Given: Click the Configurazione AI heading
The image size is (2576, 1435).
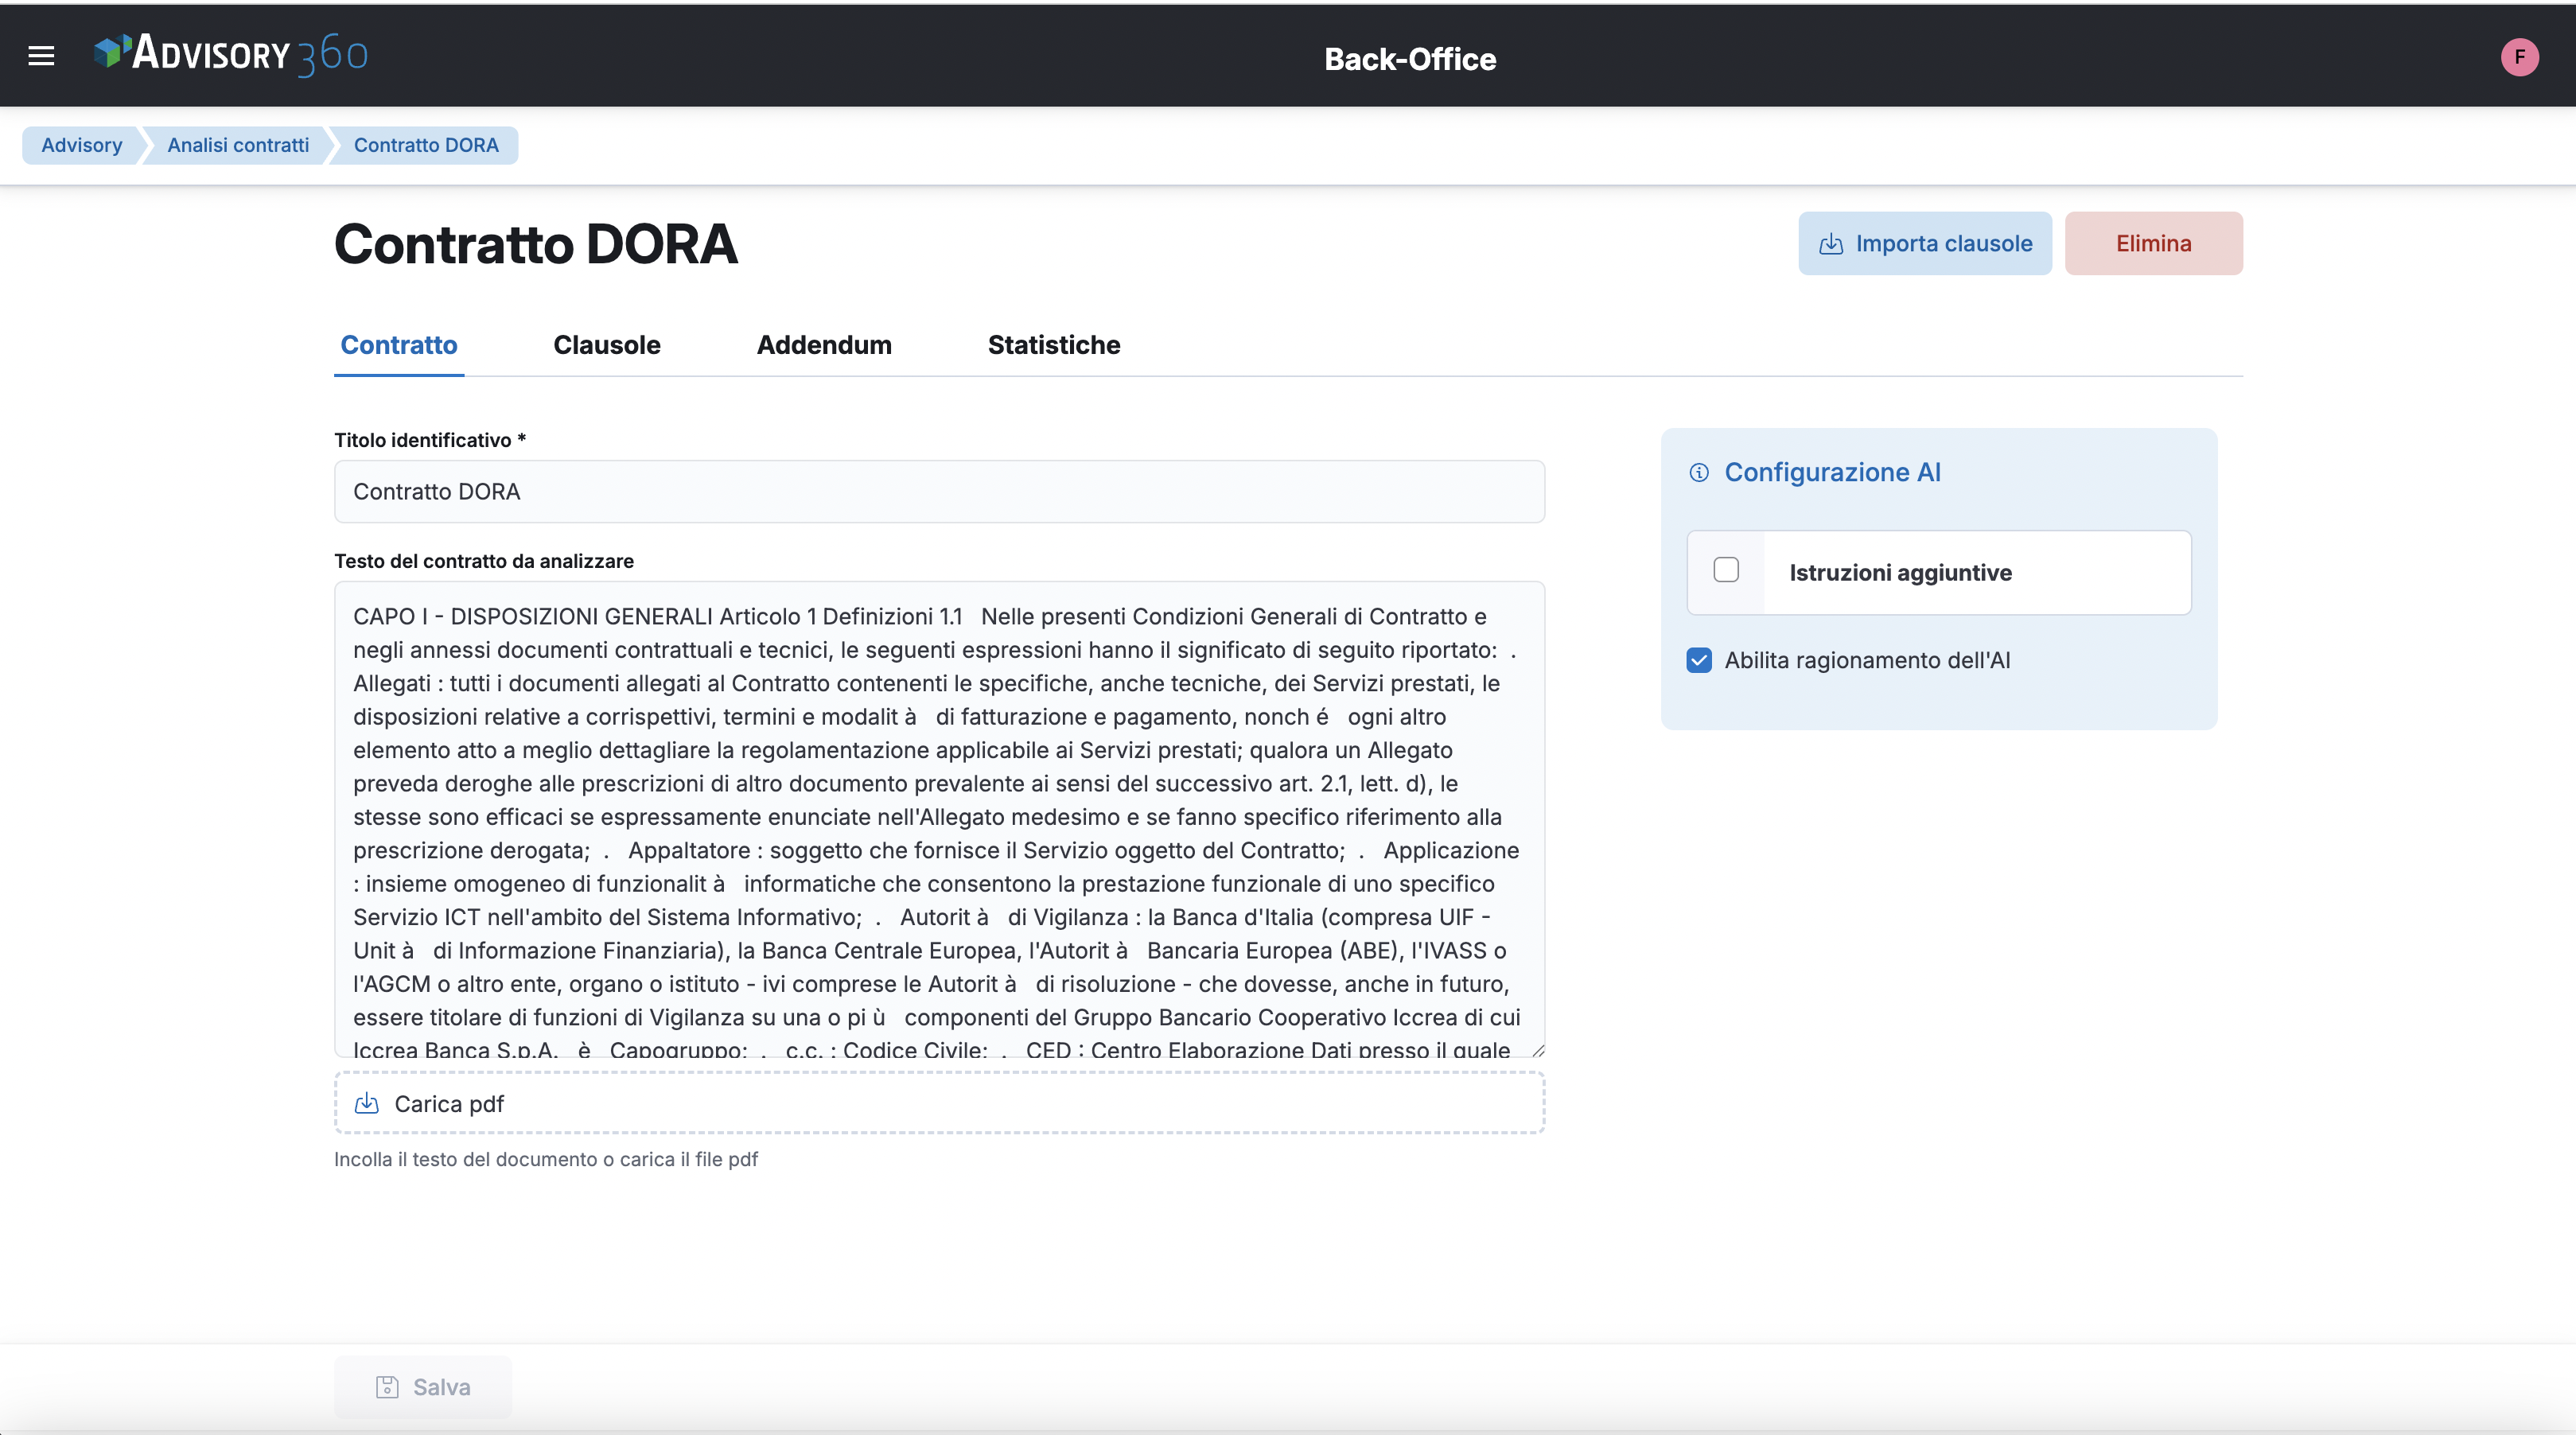Looking at the screenshot, I should coord(1832,472).
